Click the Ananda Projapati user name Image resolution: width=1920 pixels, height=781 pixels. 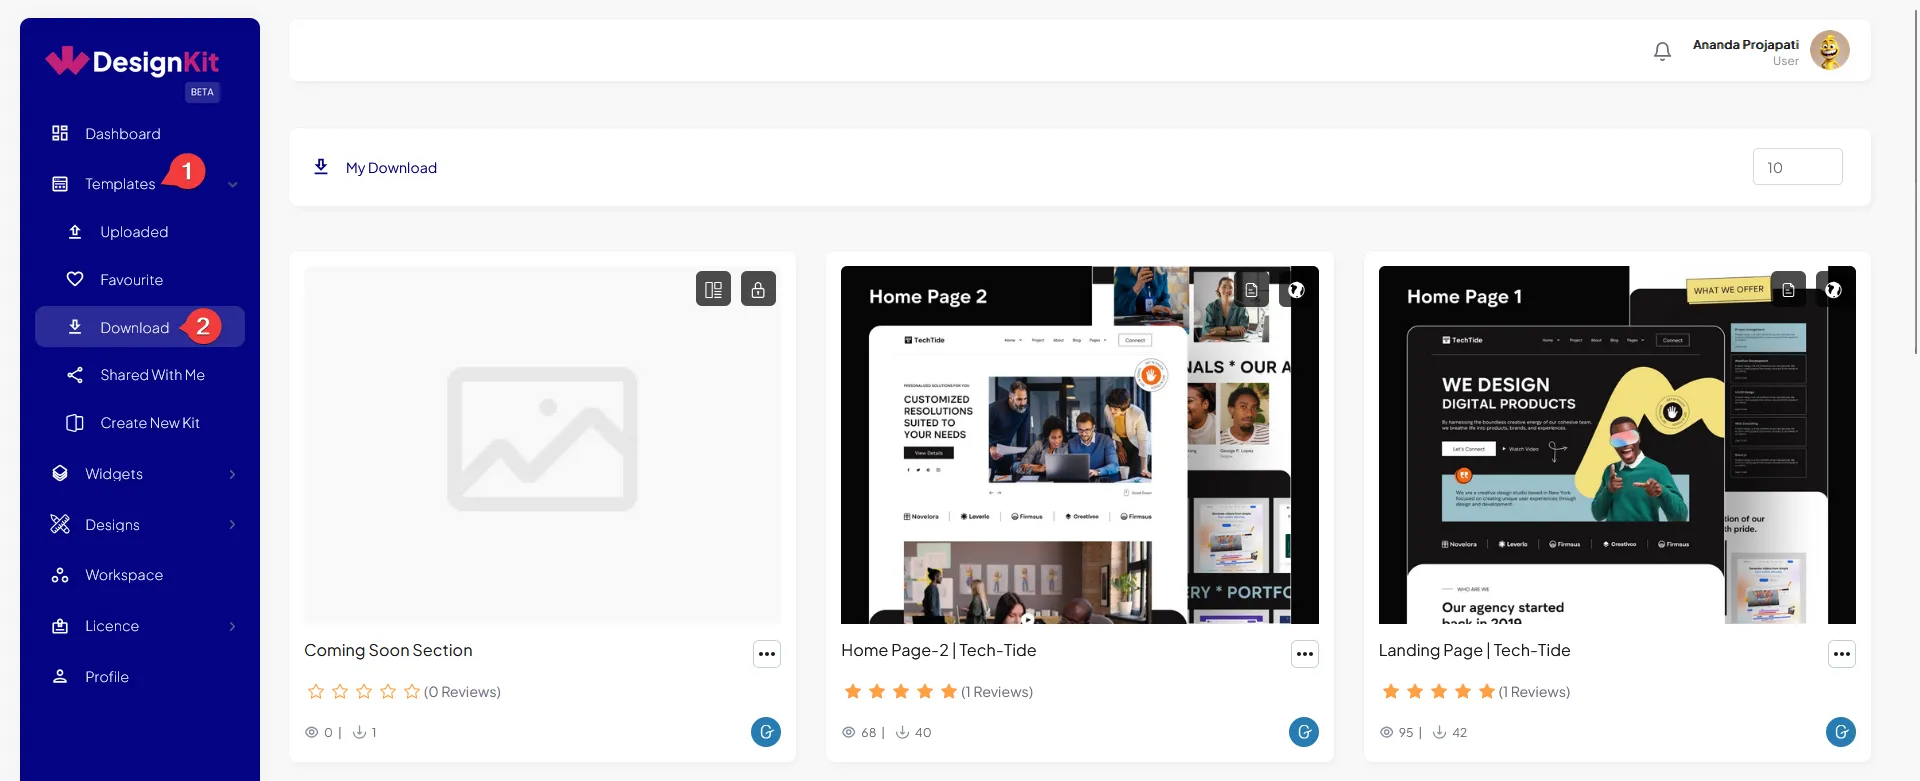[1745, 45]
